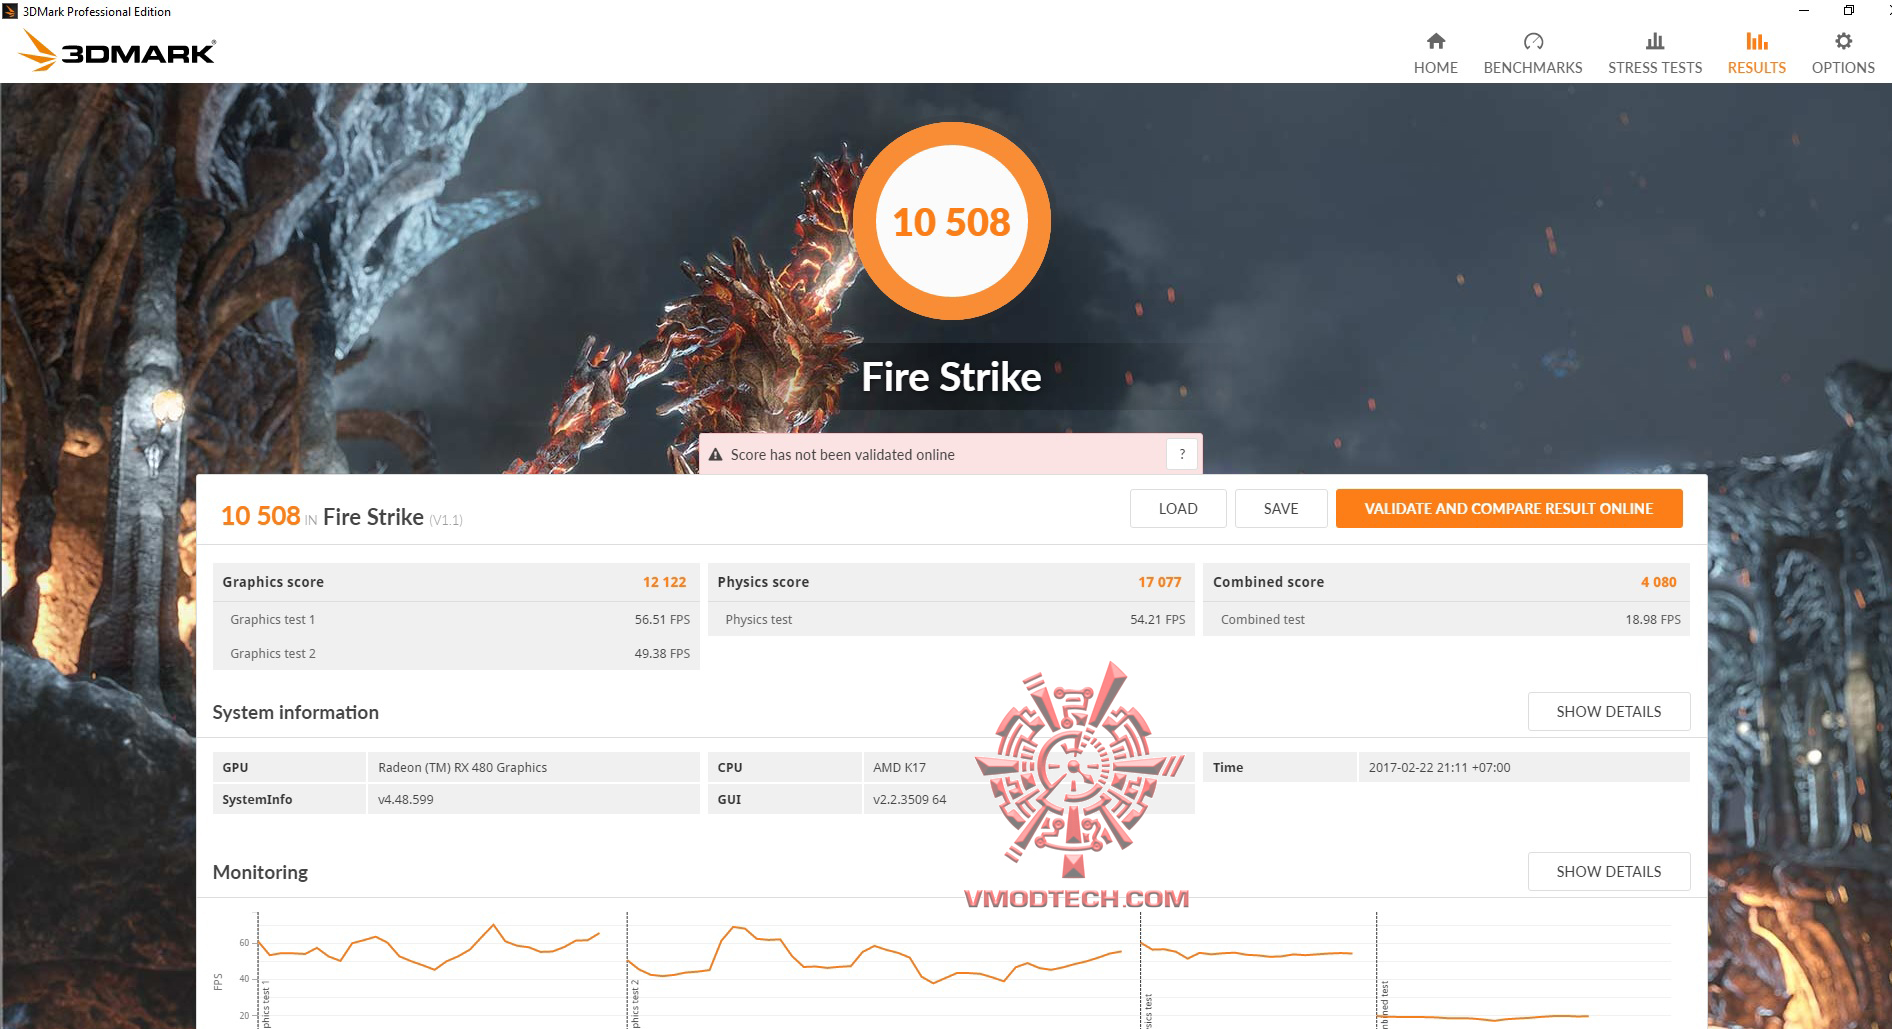The width and height of the screenshot is (1892, 1029).
Task: Click the Score has not been validated online message
Action: click(842, 455)
